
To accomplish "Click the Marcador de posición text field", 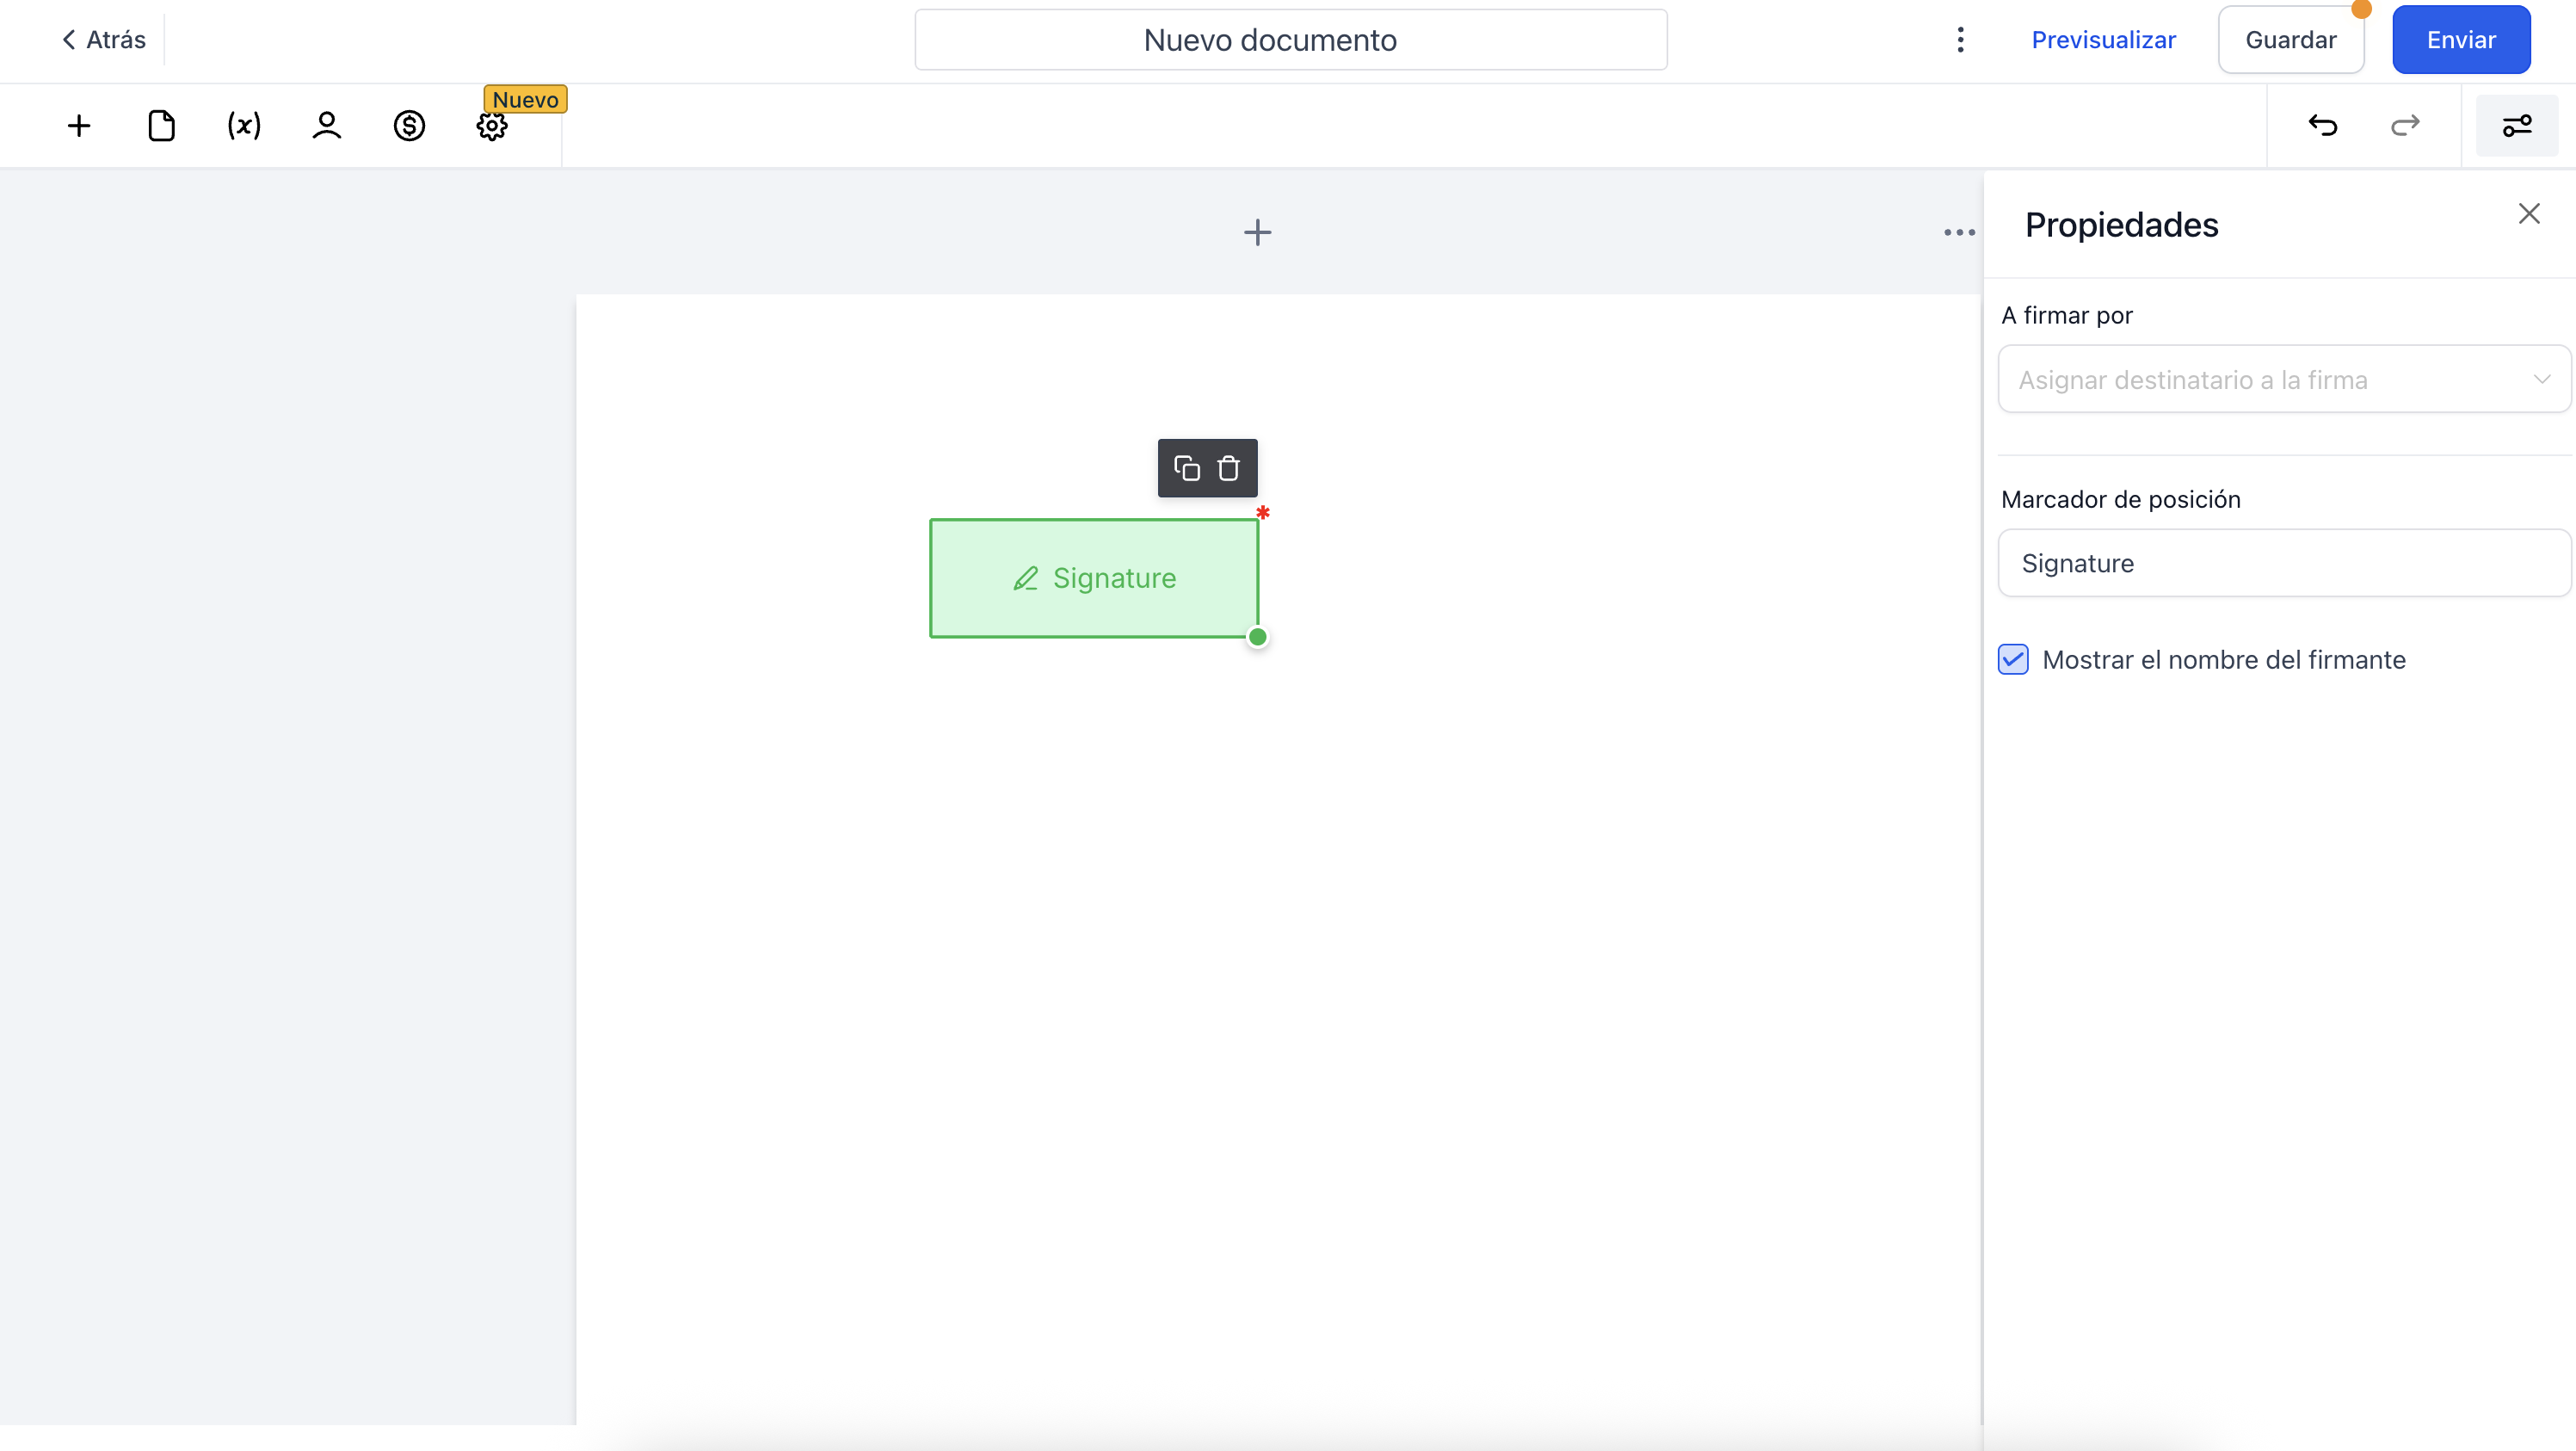I will coord(2283,564).
